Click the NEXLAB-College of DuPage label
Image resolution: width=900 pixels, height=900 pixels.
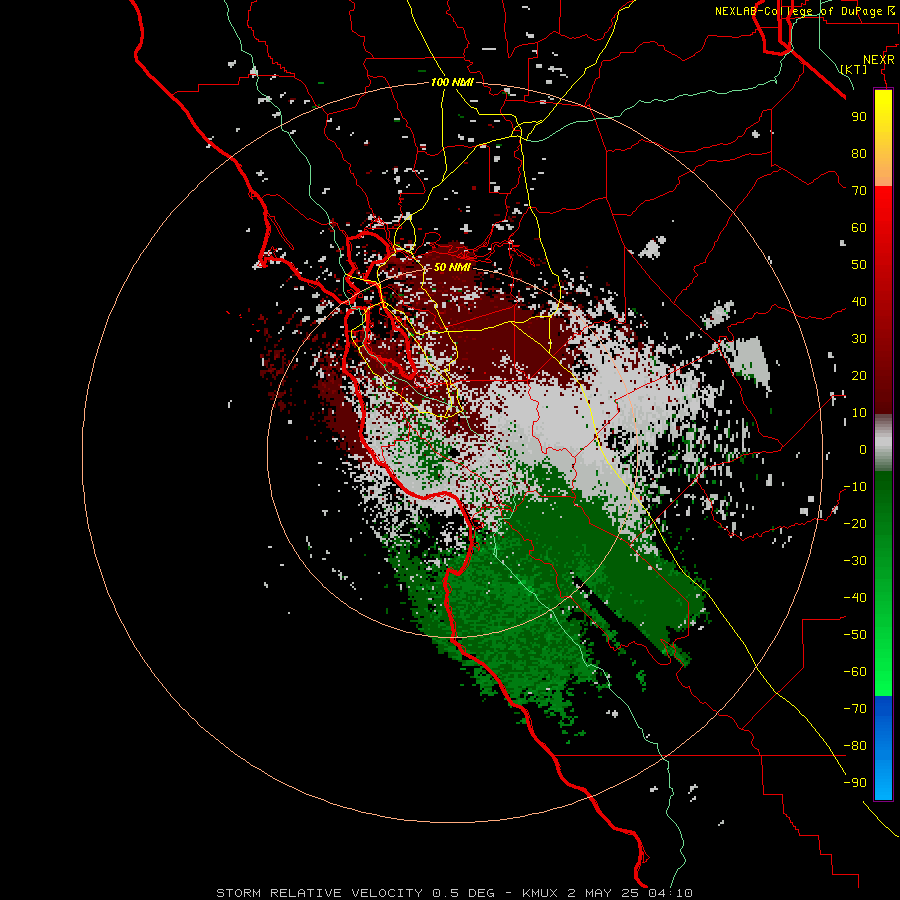(x=798, y=11)
